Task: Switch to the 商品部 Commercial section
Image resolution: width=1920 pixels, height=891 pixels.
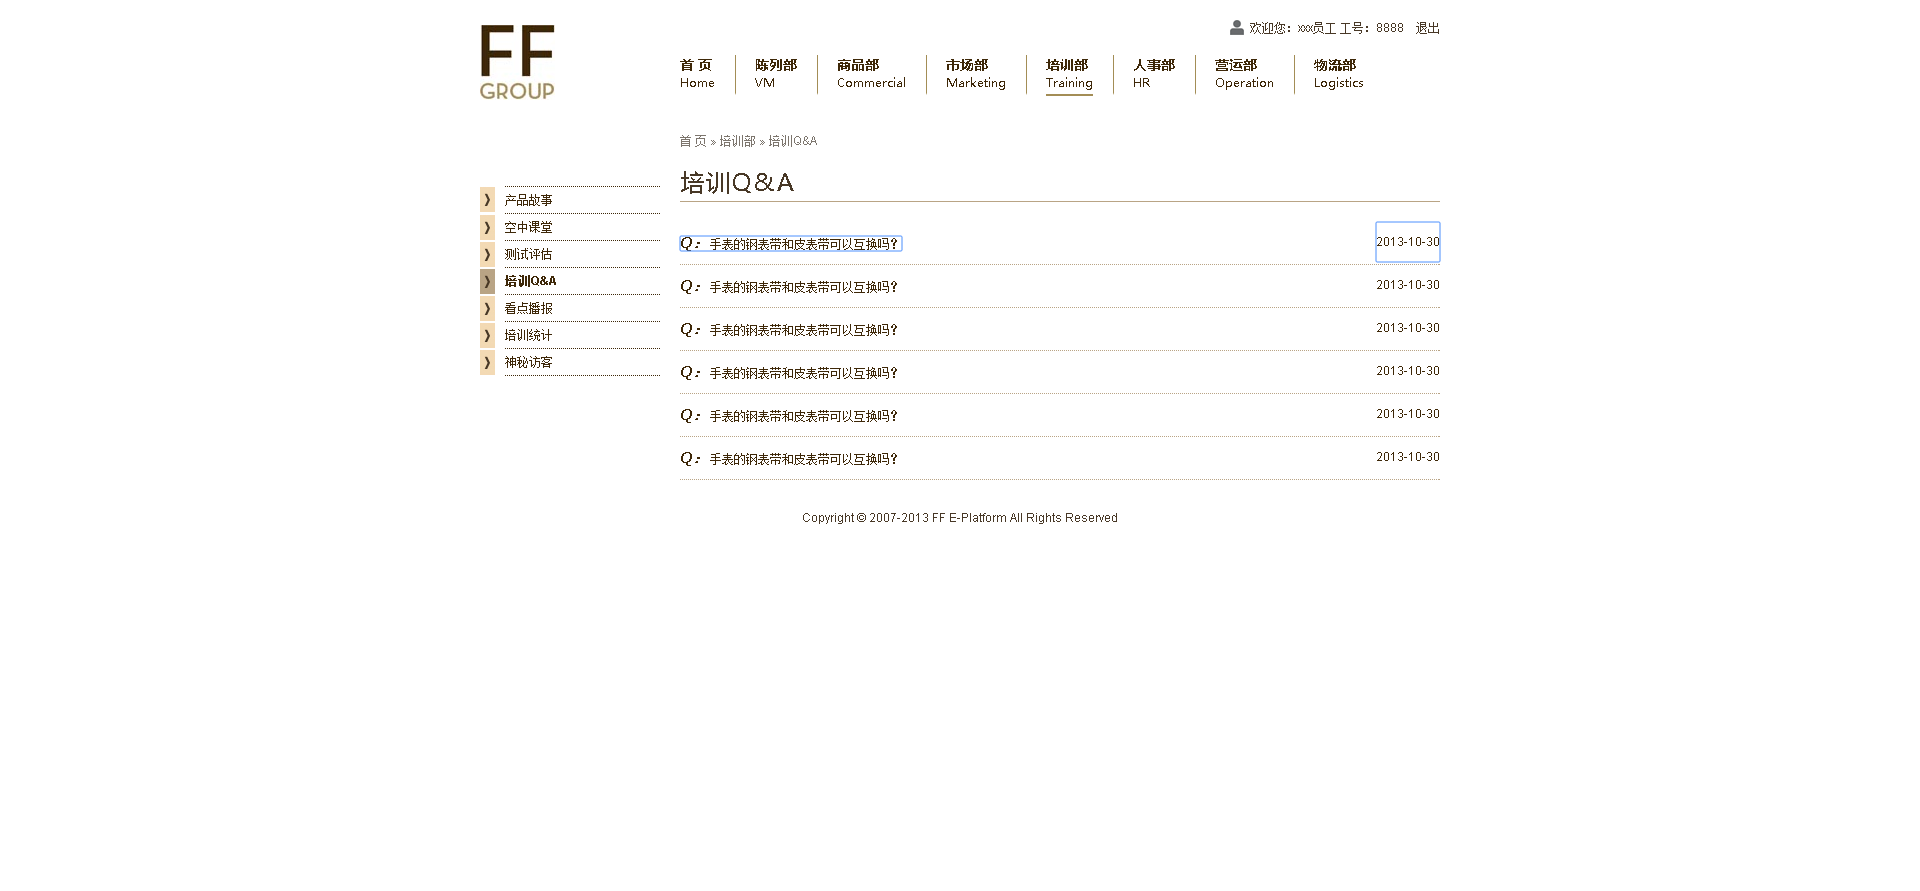Action: 871,74
